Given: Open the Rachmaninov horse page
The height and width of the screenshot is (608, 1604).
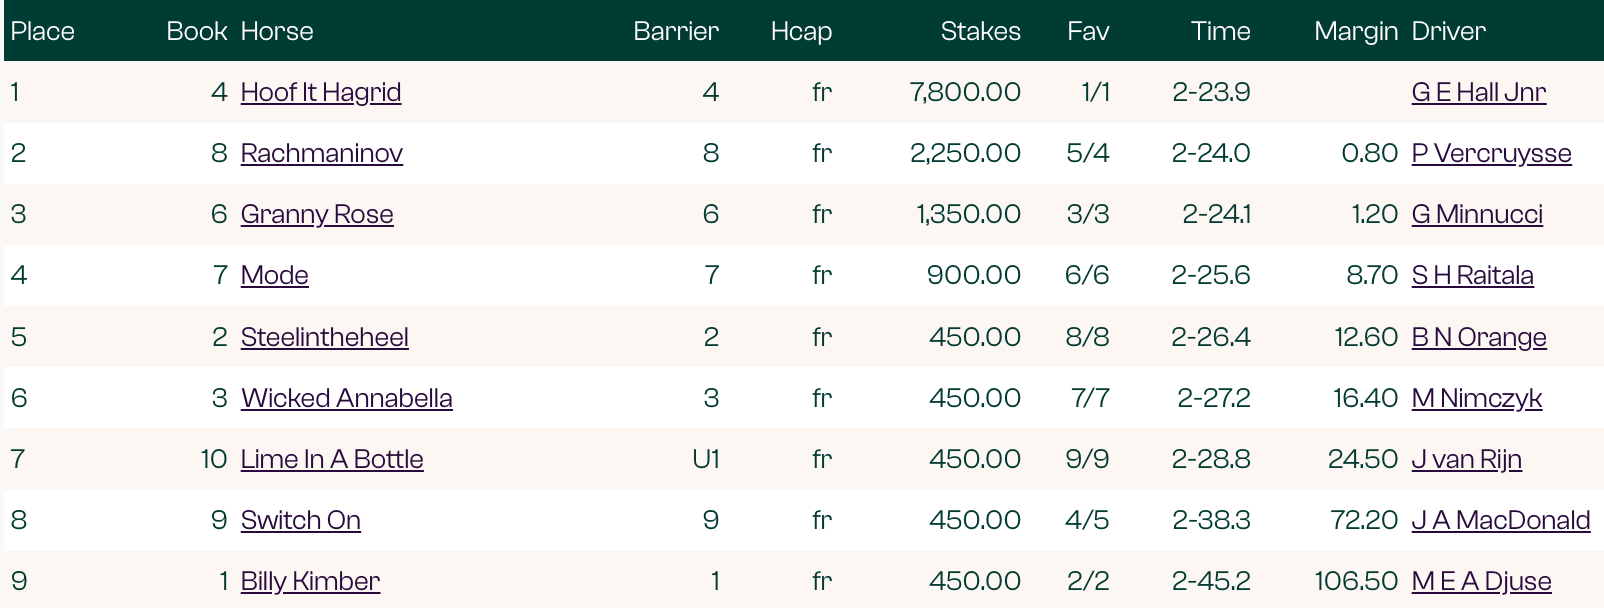Looking at the screenshot, I should click(321, 153).
